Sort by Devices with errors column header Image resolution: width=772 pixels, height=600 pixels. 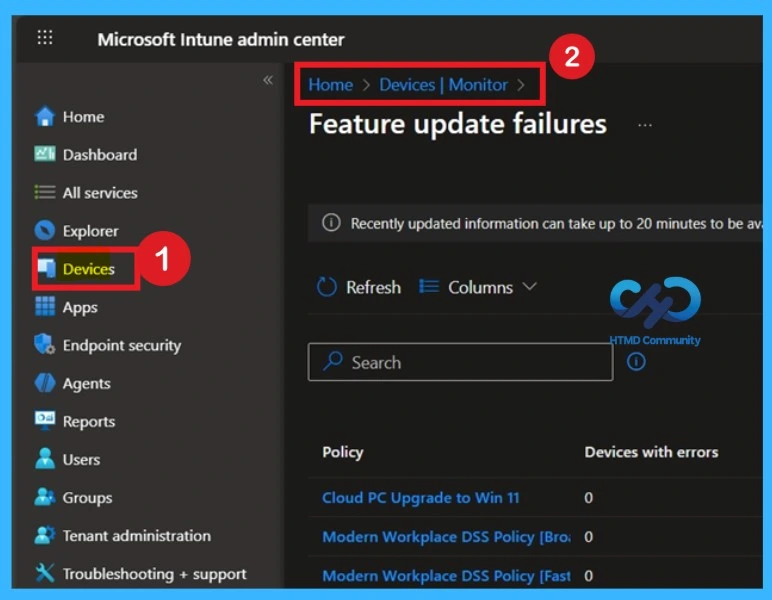pyautogui.click(x=651, y=452)
